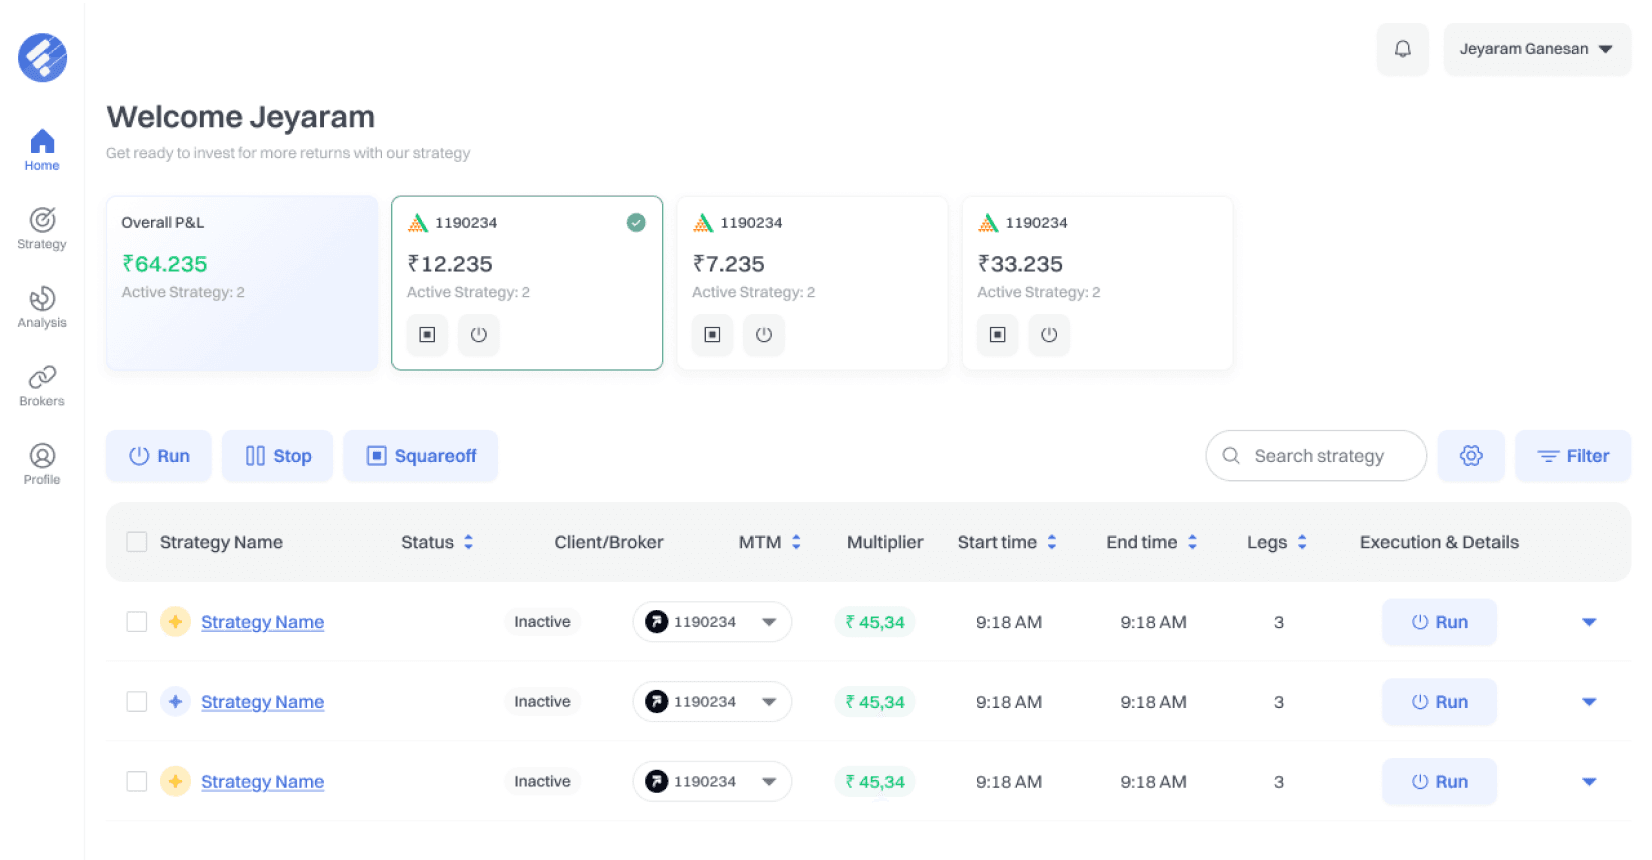1652x860 pixels.
Task: Click the ₹64.235 overall amount
Action: tap(165, 264)
